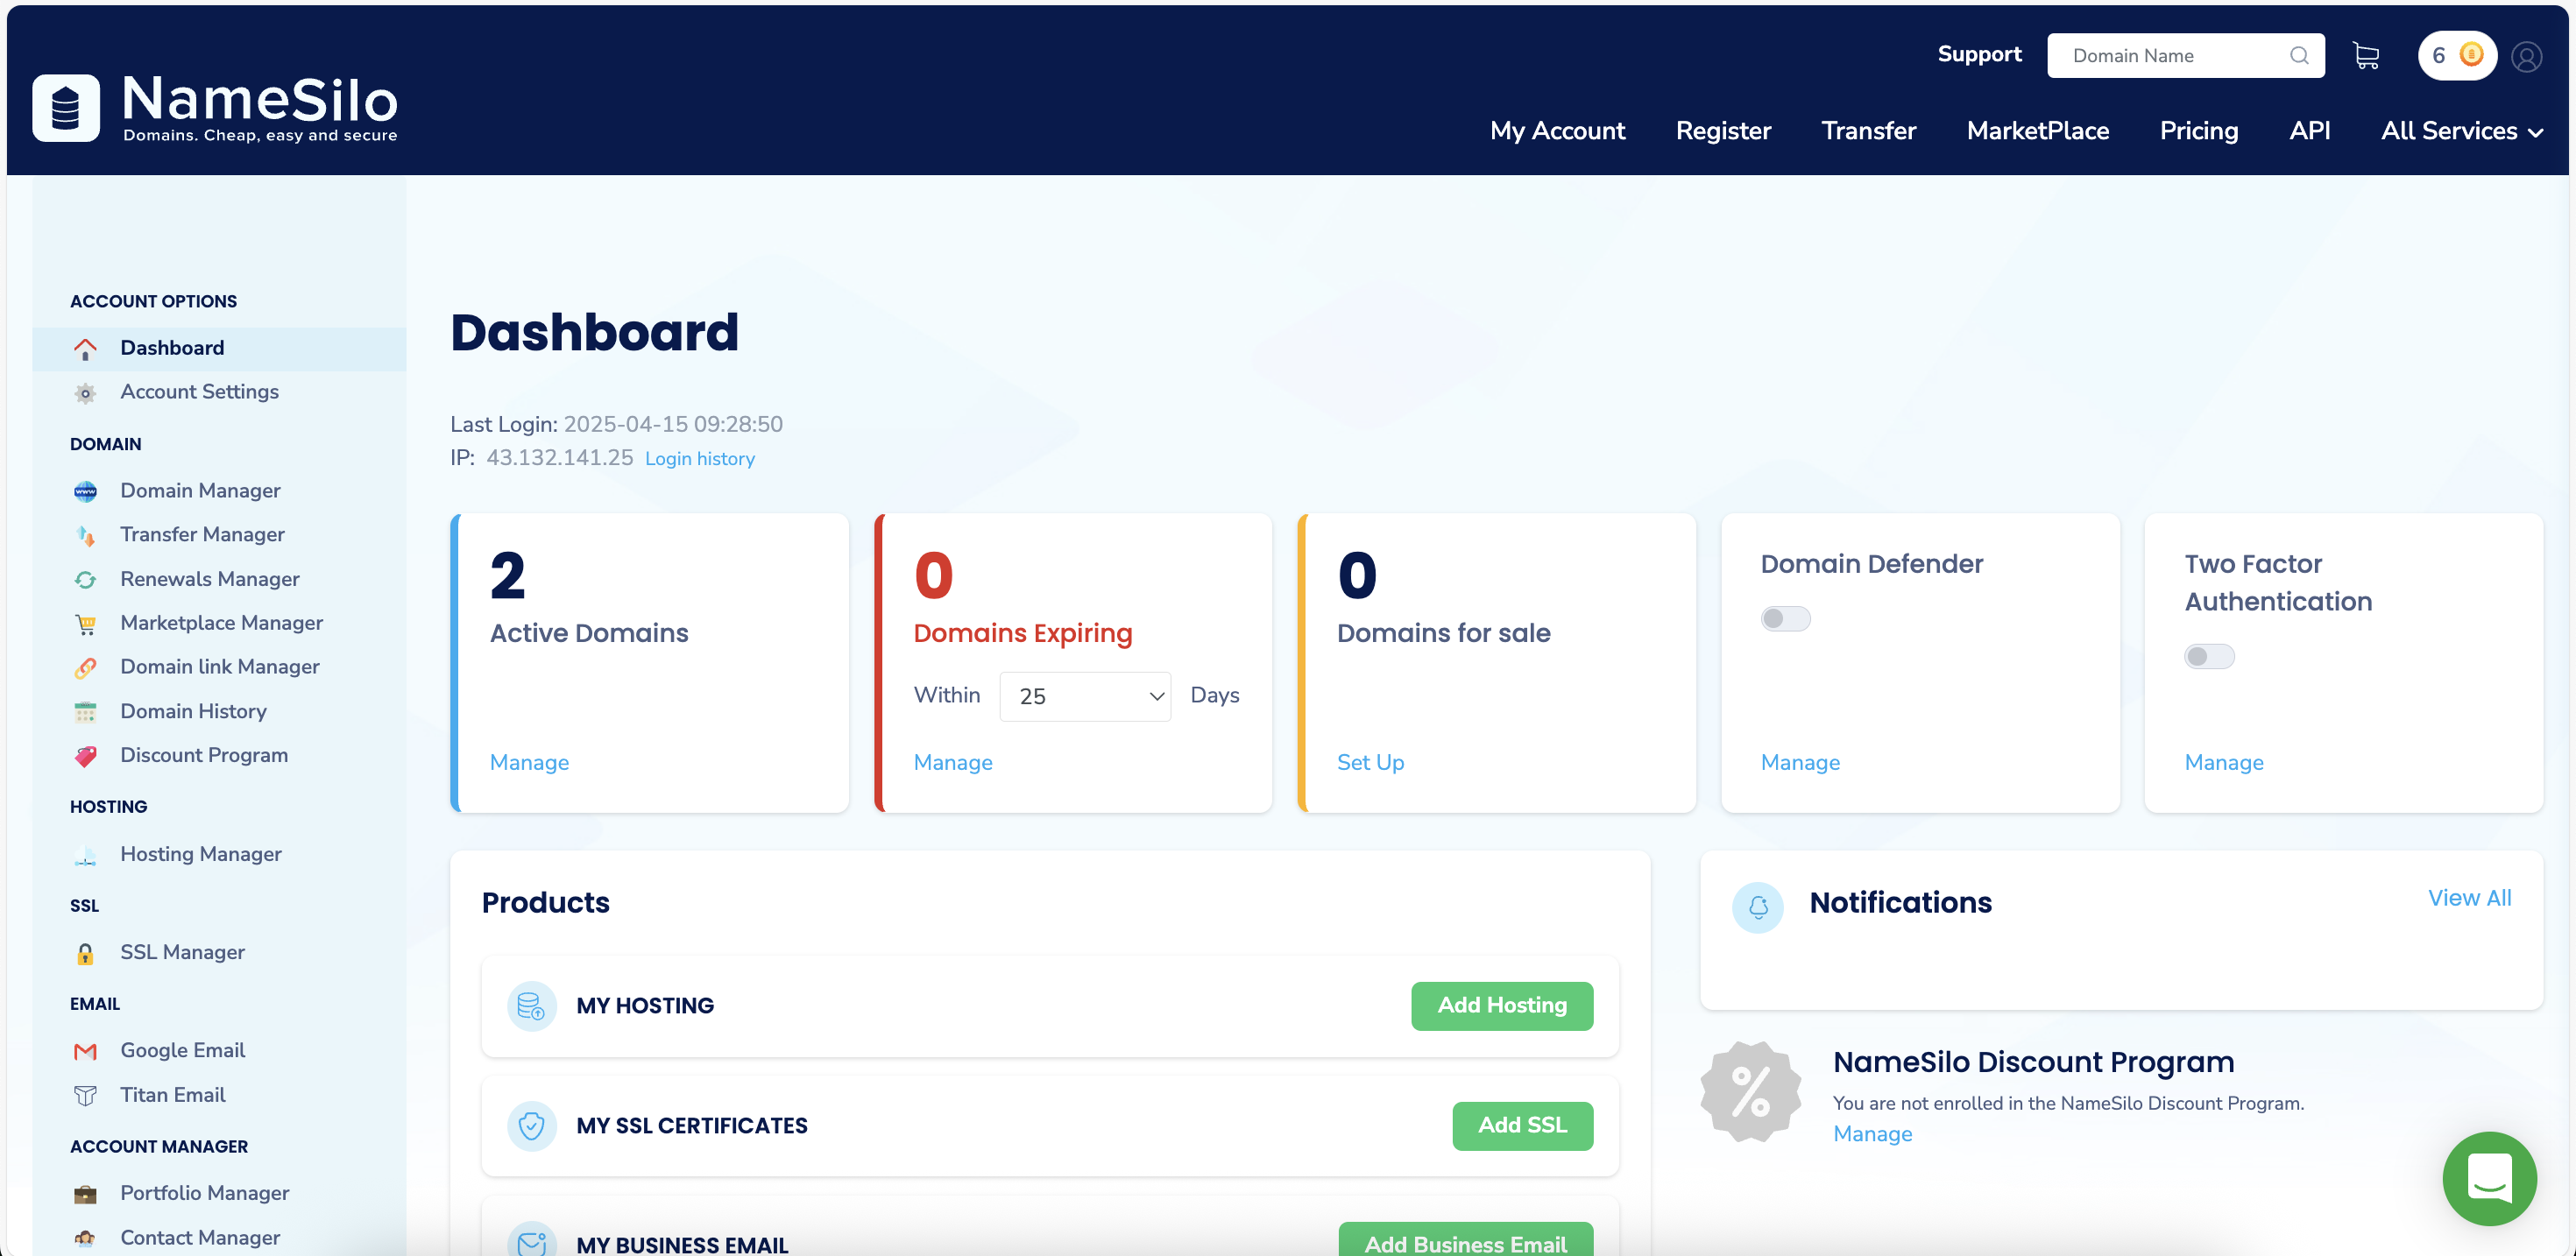Open the Within days dropdown showing 25
This screenshot has height=1256, width=2576.
(x=1085, y=696)
